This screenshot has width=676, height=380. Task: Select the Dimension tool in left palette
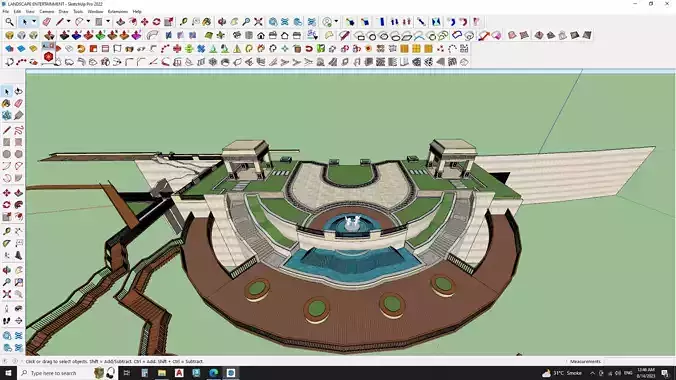pyautogui.click(x=19, y=232)
